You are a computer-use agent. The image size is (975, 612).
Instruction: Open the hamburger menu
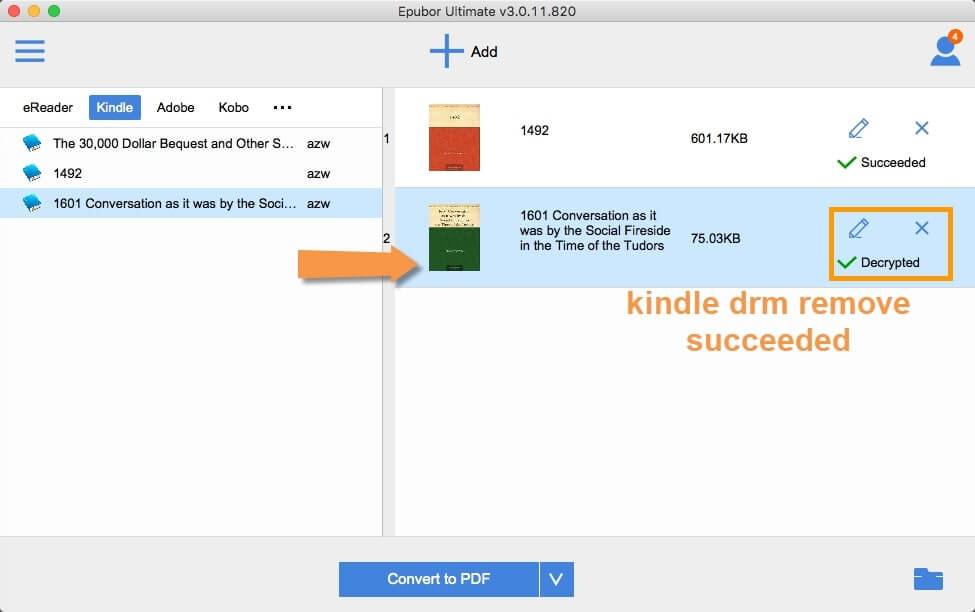point(30,51)
